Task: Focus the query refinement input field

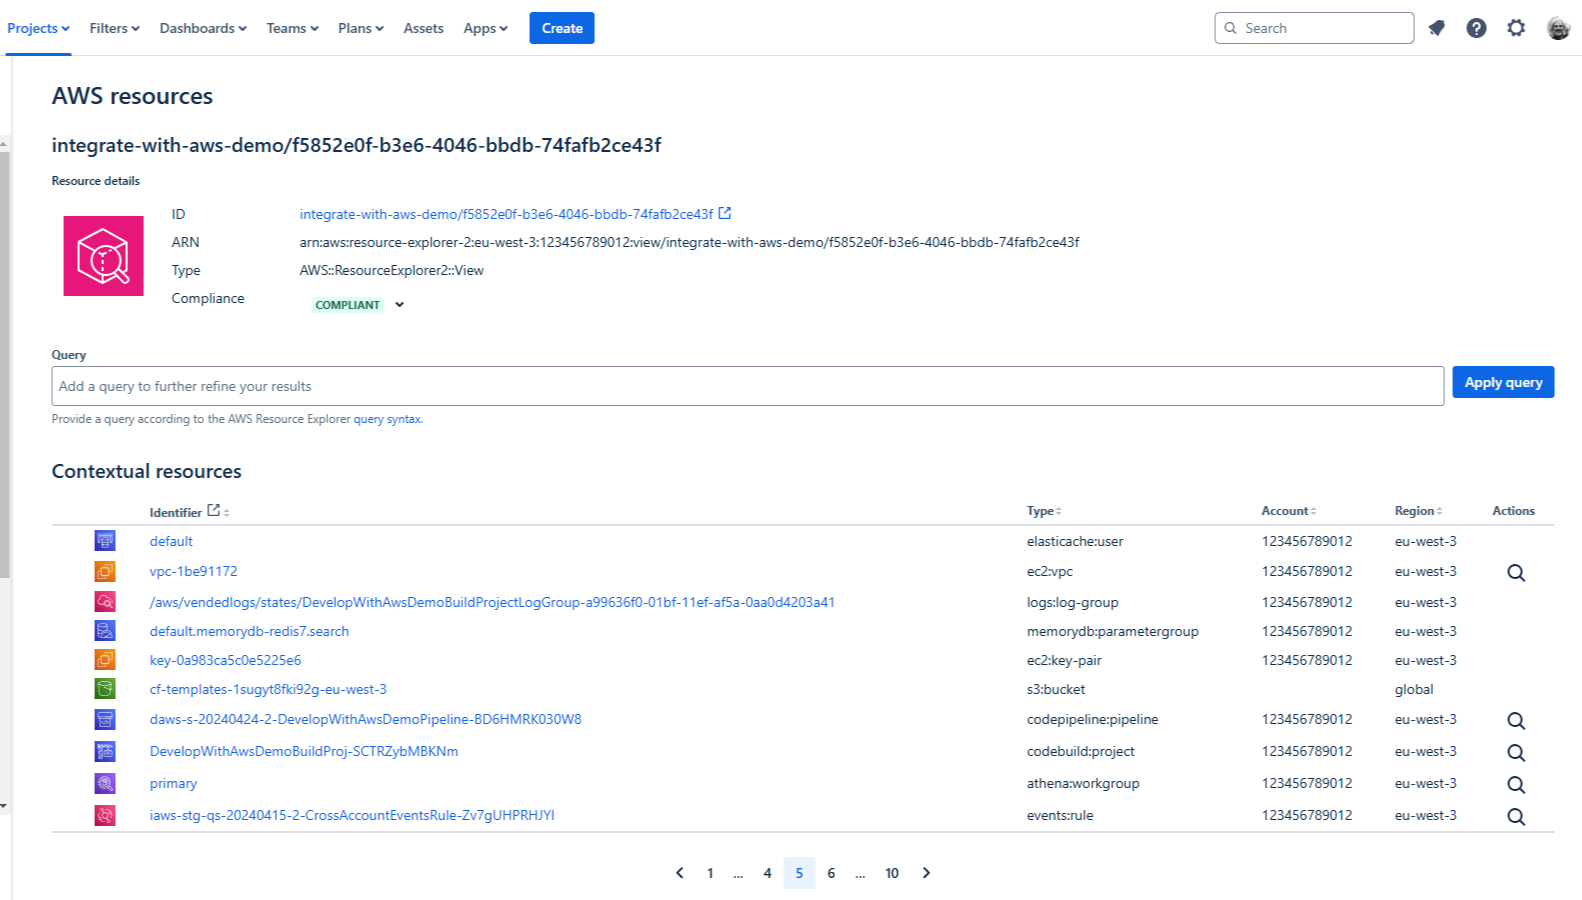Action: (x=747, y=386)
